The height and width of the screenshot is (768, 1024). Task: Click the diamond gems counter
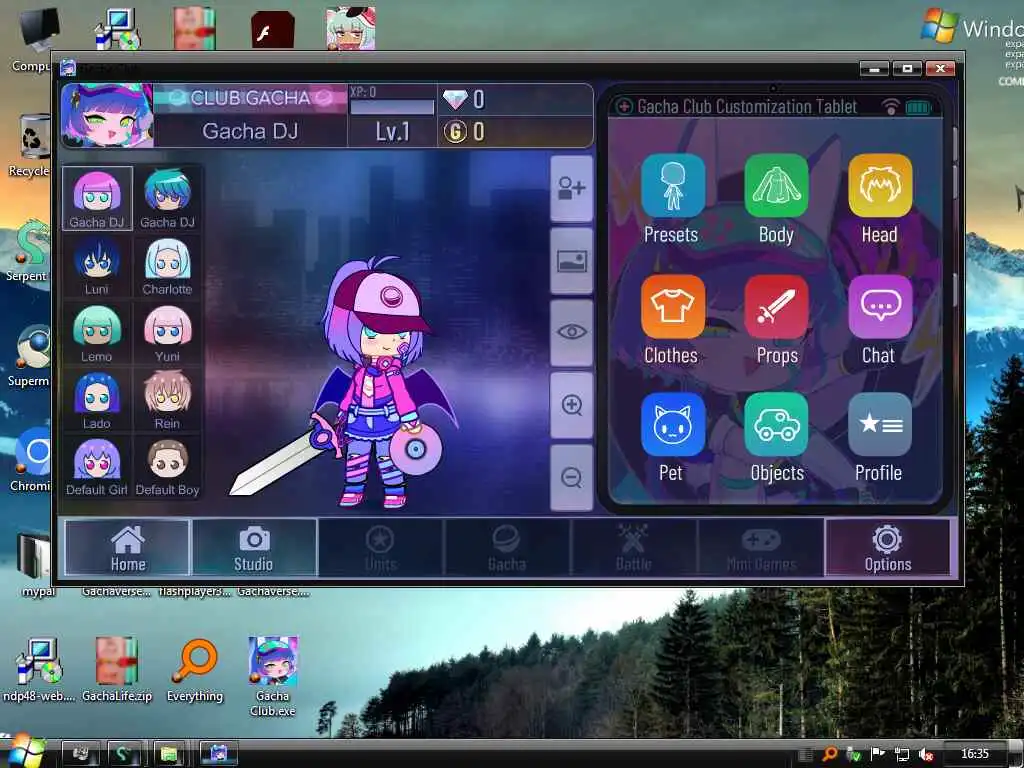coord(464,99)
